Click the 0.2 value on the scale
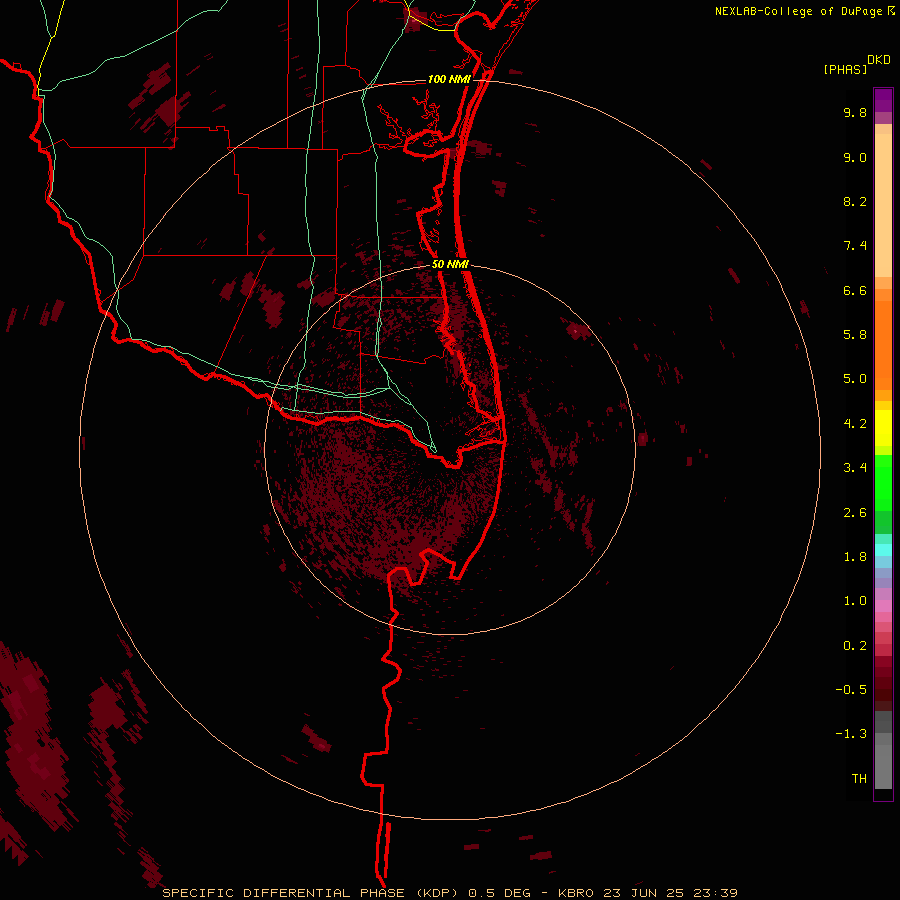Image resolution: width=900 pixels, height=900 pixels. [855, 646]
